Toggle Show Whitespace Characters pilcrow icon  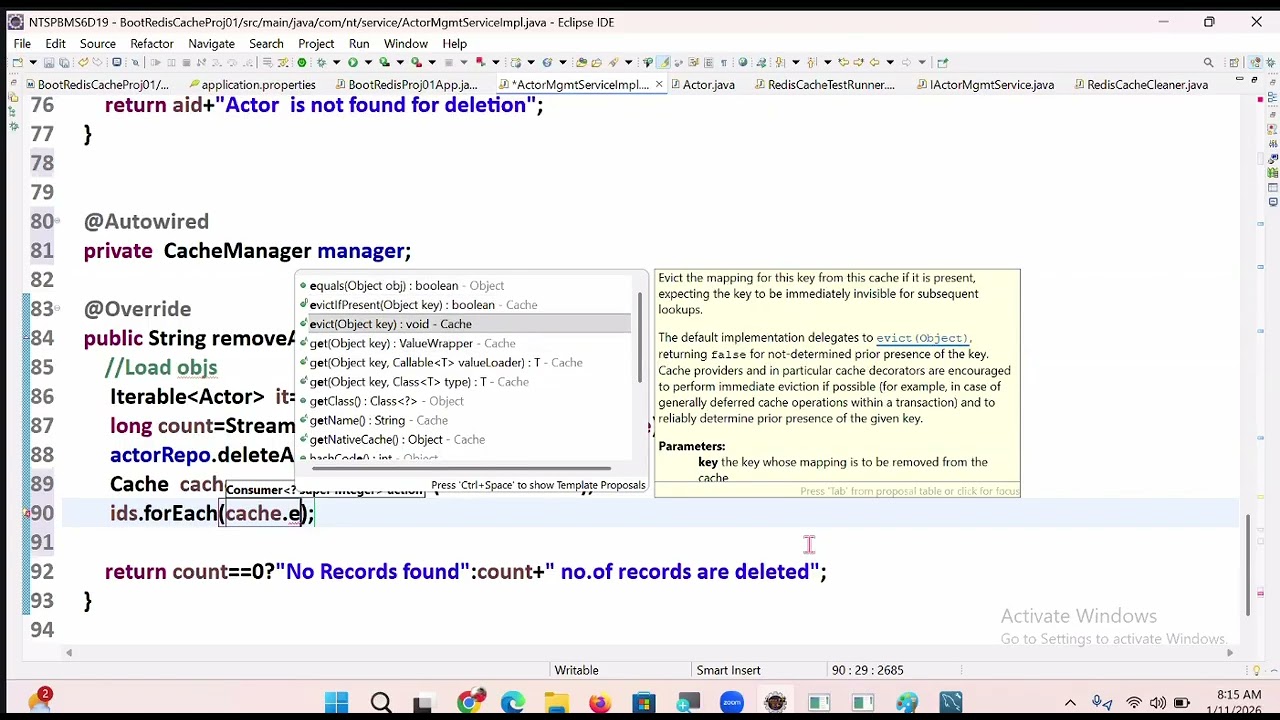coord(723,63)
